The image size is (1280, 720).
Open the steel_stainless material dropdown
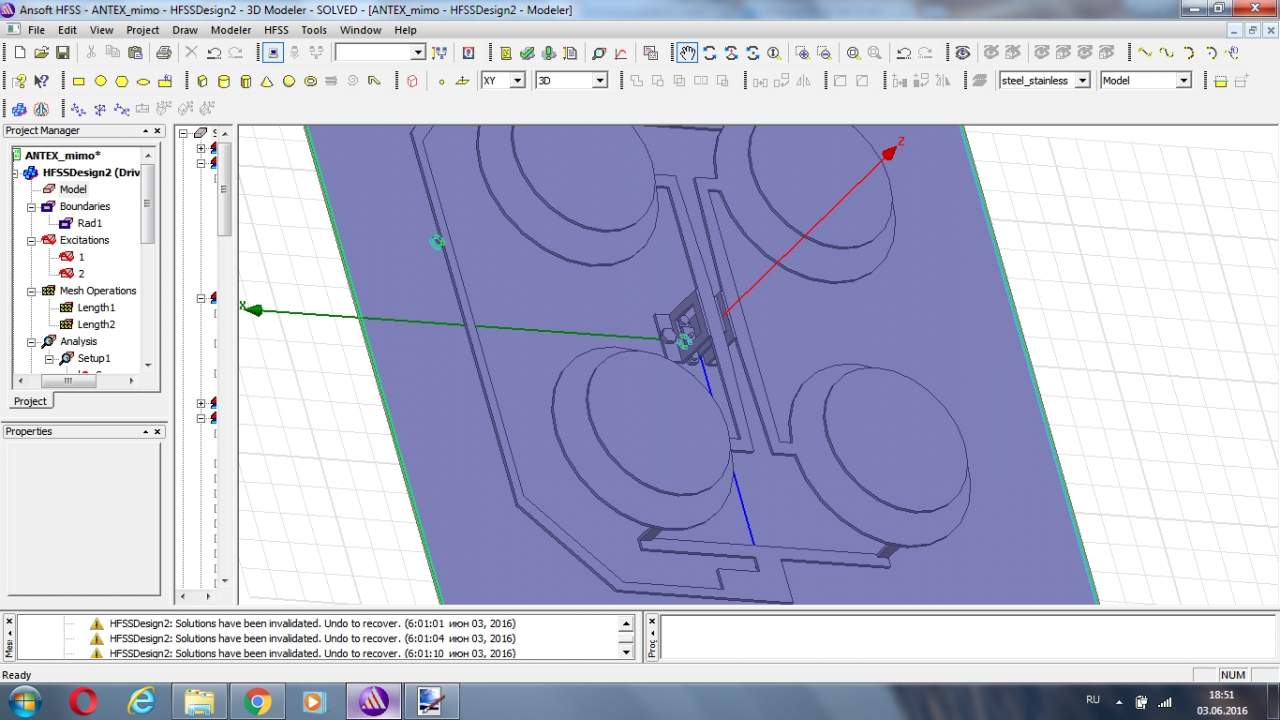coord(1082,81)
